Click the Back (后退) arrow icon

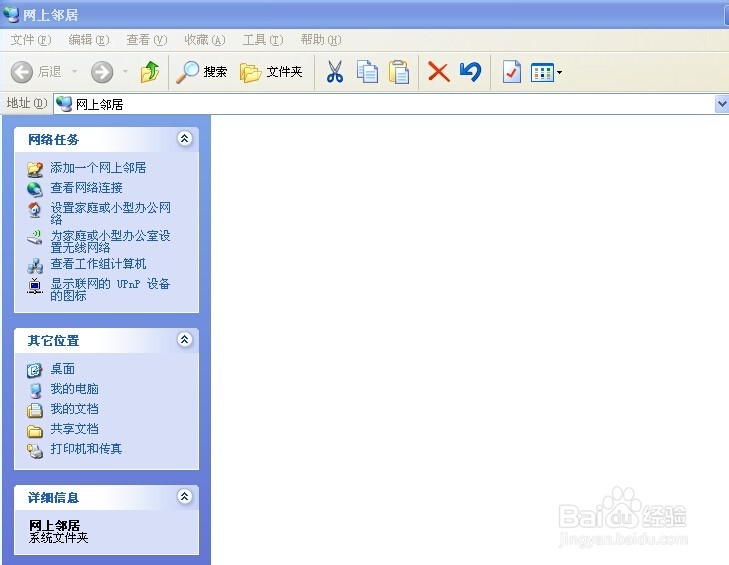point(22,72)
